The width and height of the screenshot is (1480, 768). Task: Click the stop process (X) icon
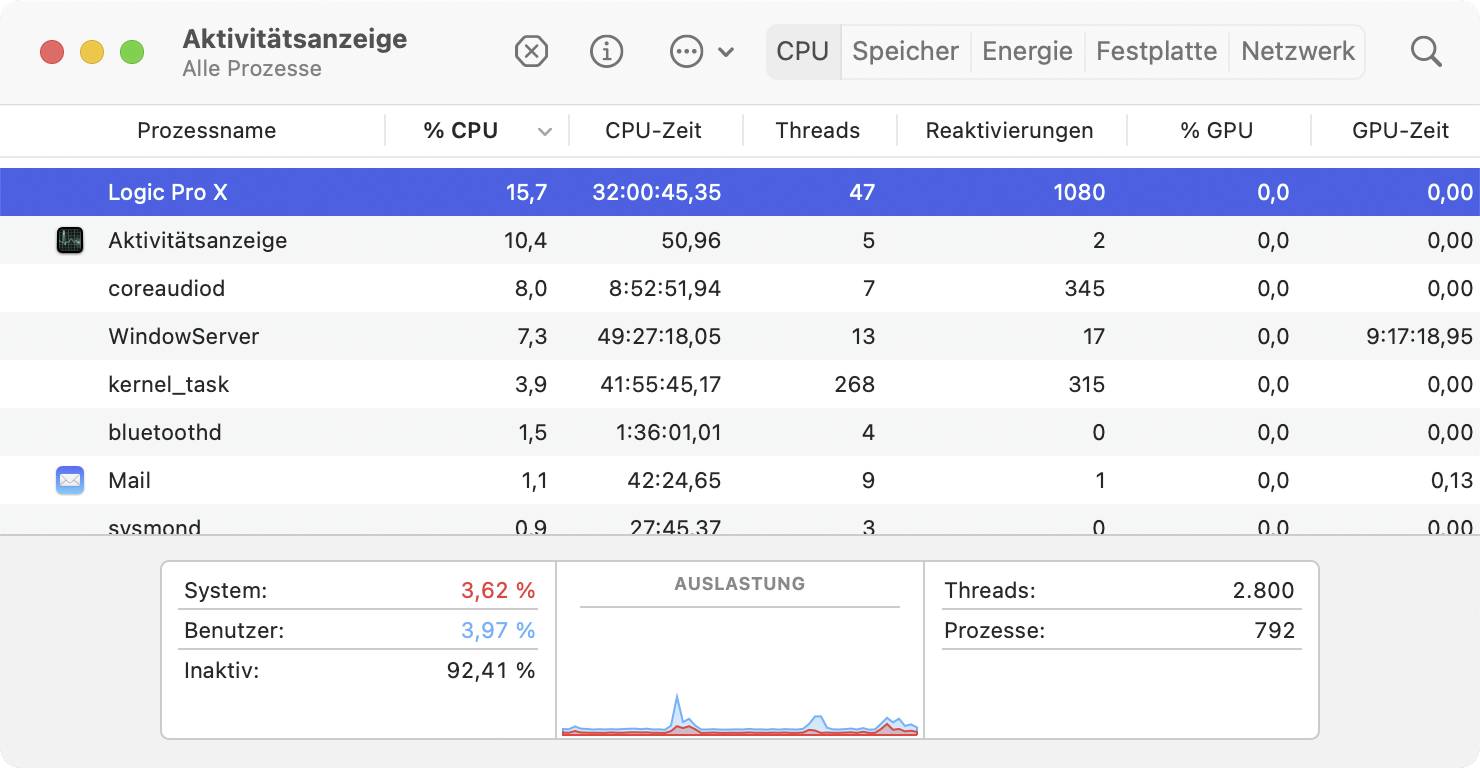[x=531, y=51]
